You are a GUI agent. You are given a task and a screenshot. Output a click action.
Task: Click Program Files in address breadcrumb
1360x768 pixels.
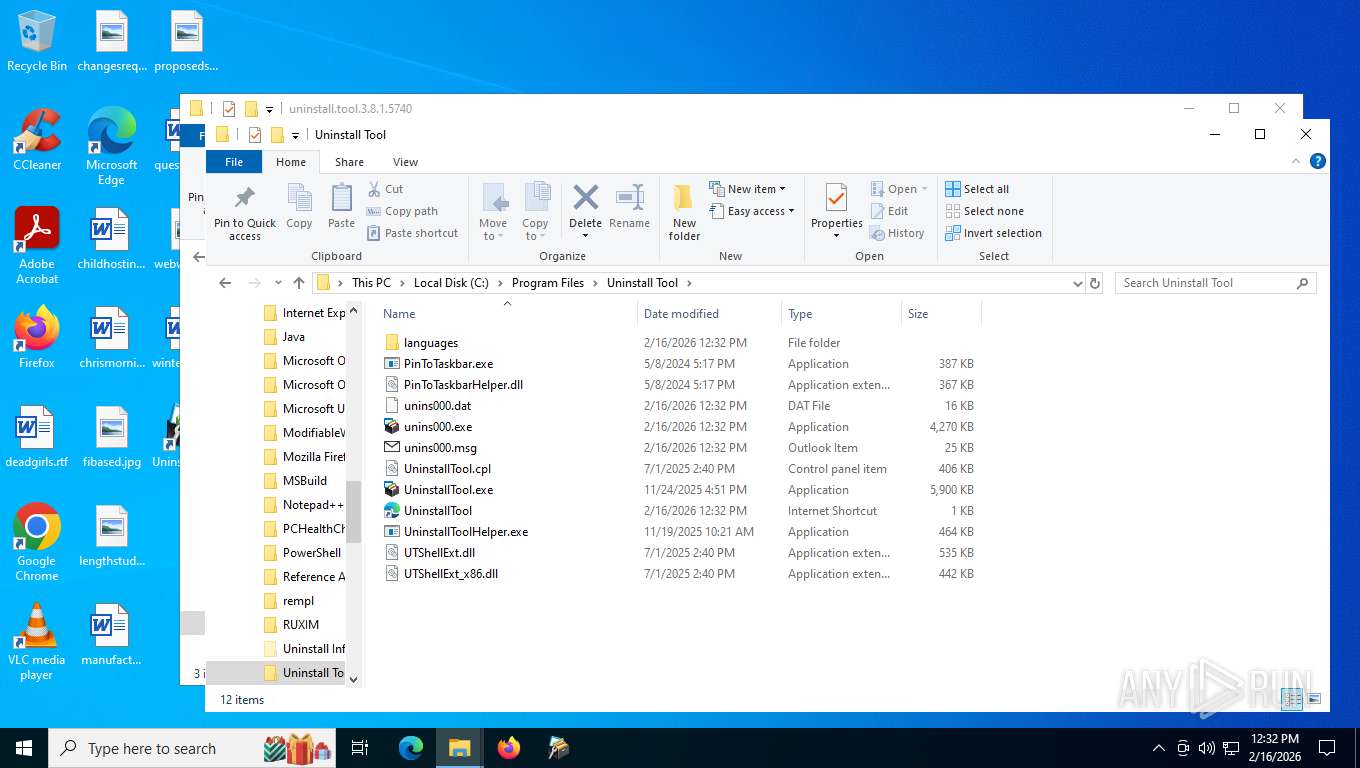[x=547, y=283]
